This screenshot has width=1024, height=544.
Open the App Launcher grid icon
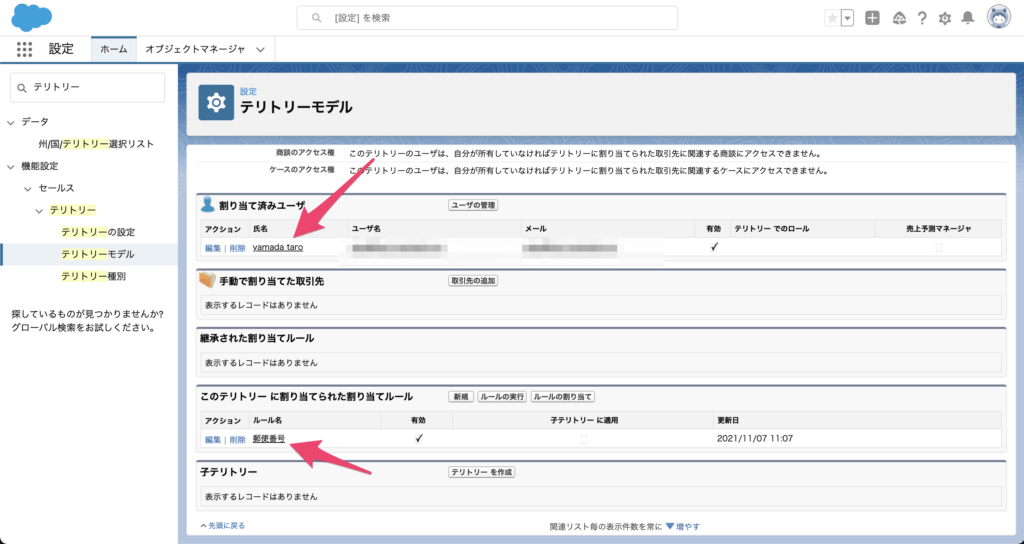[x=25, y=49]
